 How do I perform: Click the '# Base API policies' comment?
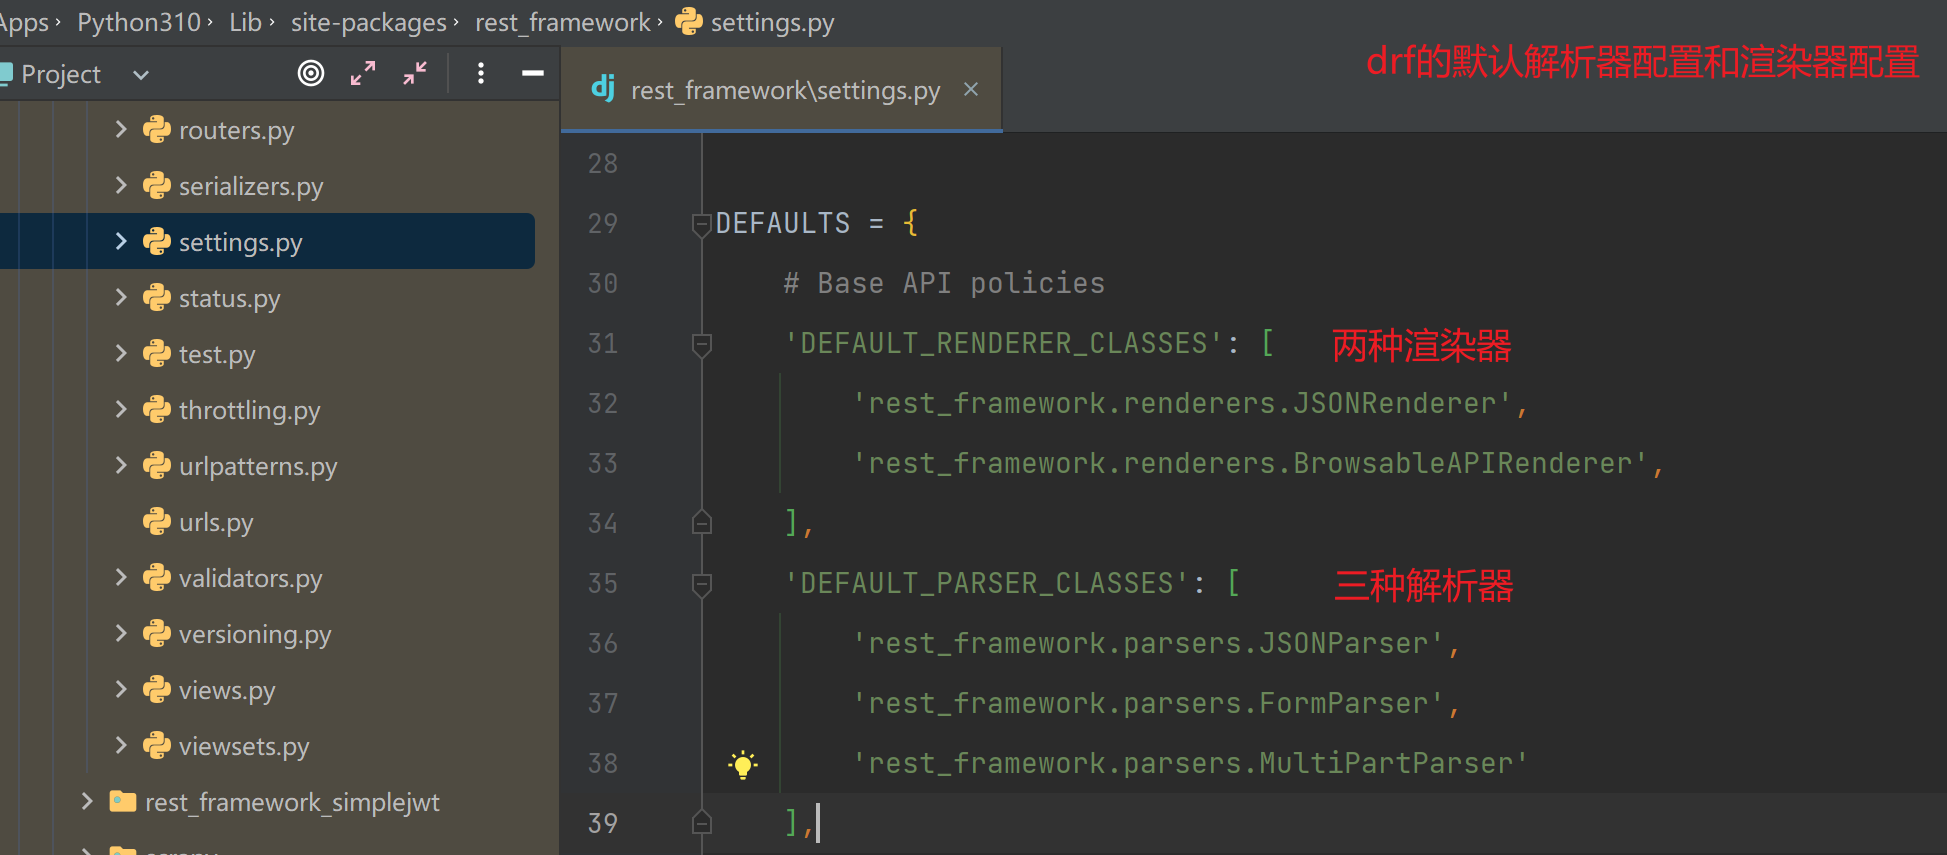[944, 284]
